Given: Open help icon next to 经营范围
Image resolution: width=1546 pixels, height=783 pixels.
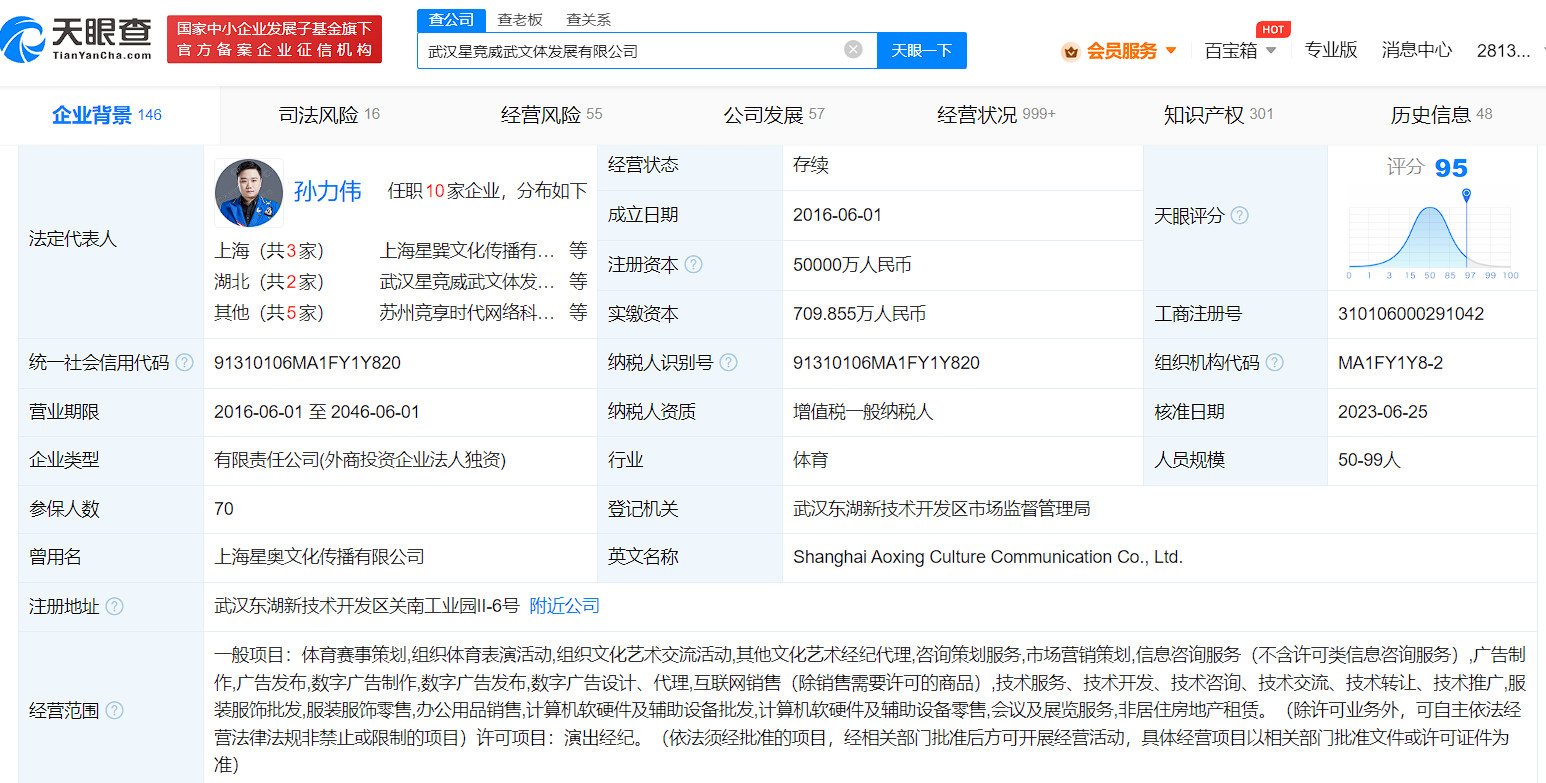Looking at the screenshot, I should click(114, 711).
